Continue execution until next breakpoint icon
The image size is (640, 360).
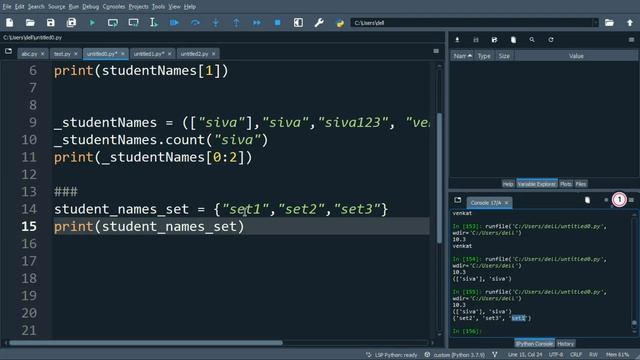click(257, 23)
